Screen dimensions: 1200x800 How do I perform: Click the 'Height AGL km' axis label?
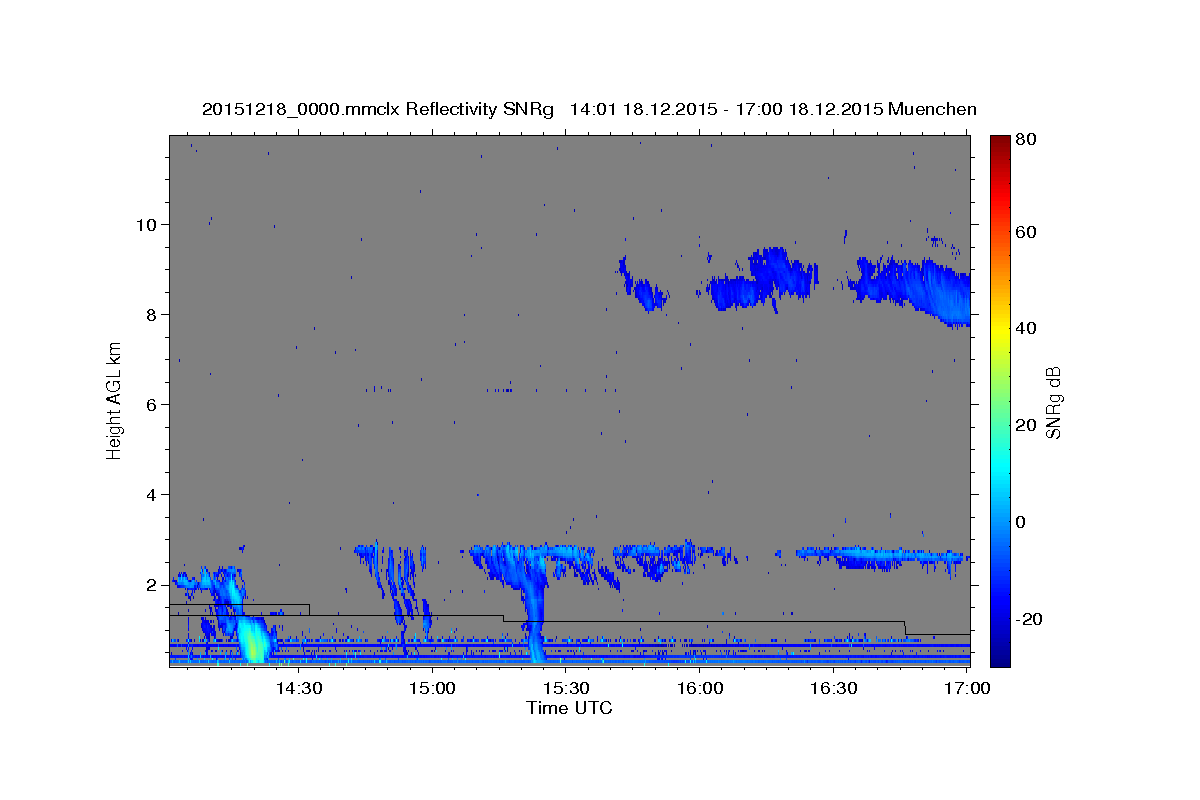tap(114, 400)
